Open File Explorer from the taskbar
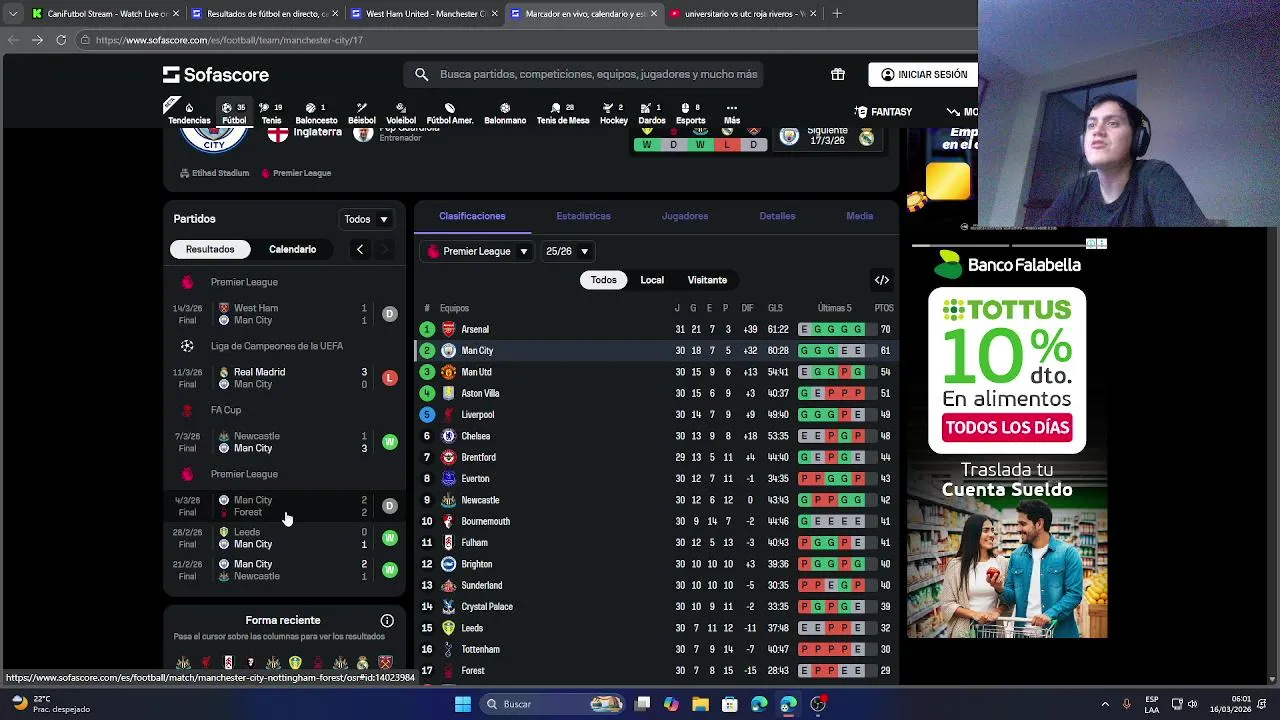The height and width of the screenshot is (720, 1280). (x=700, y=704)
